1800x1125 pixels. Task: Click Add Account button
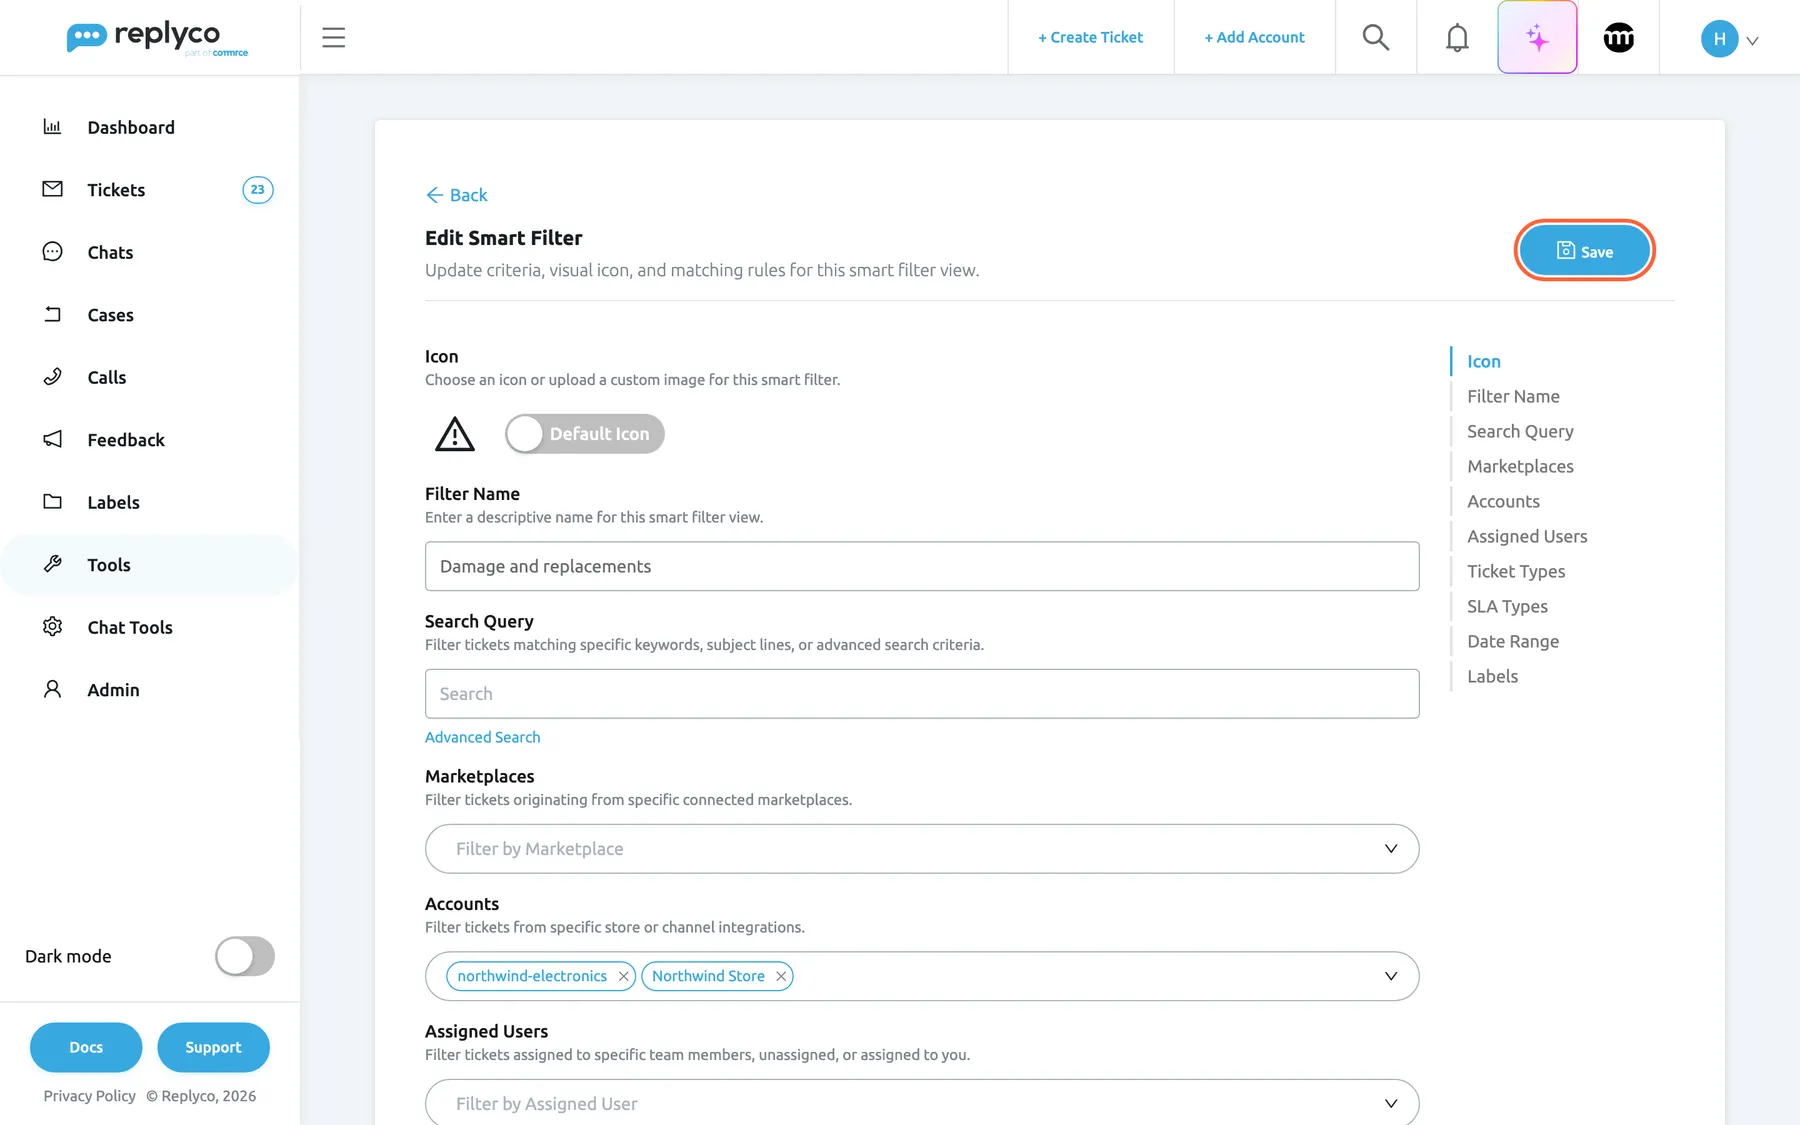point(1254,37)
